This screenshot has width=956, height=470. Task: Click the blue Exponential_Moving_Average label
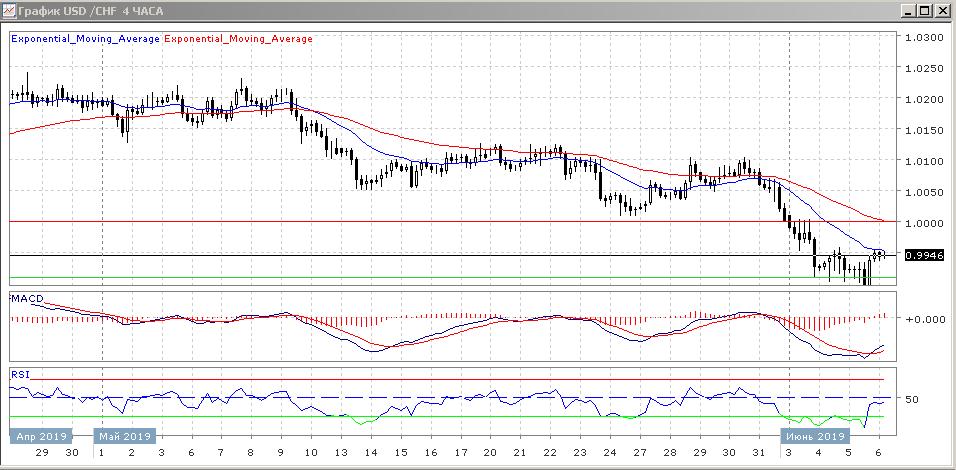click(x=86, y=38)
